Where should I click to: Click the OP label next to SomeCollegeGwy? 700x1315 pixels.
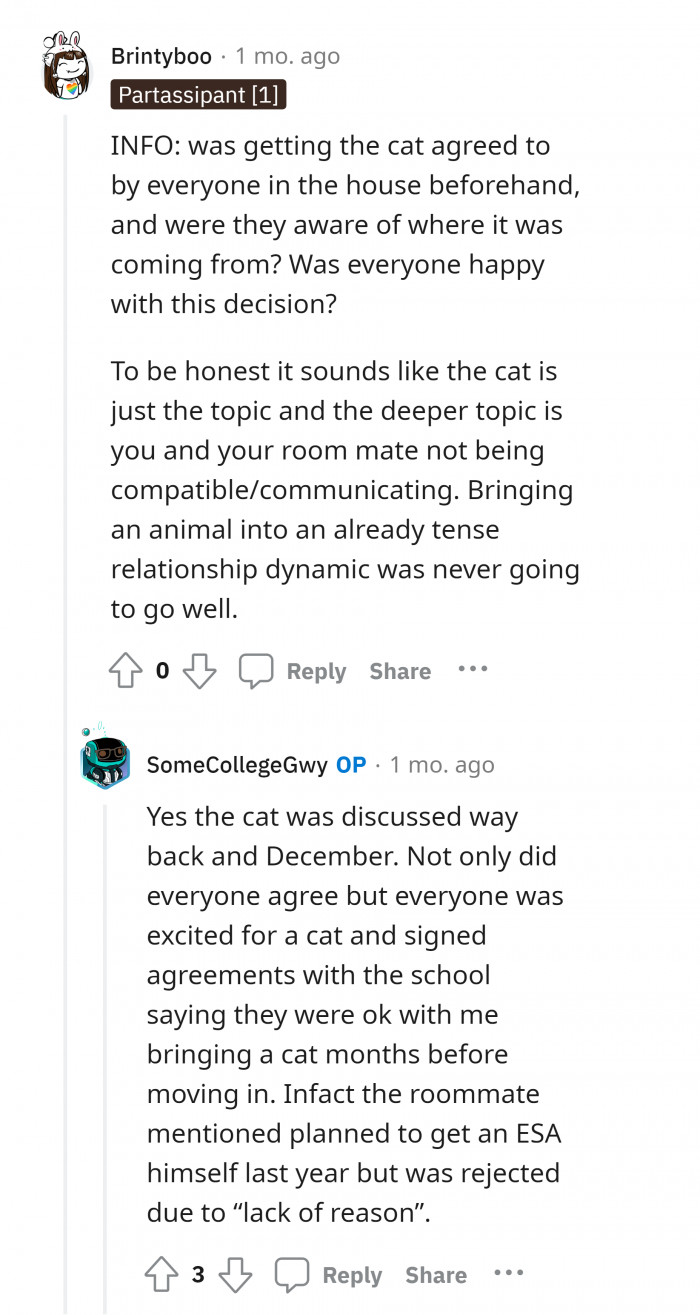tap(351, 765)
